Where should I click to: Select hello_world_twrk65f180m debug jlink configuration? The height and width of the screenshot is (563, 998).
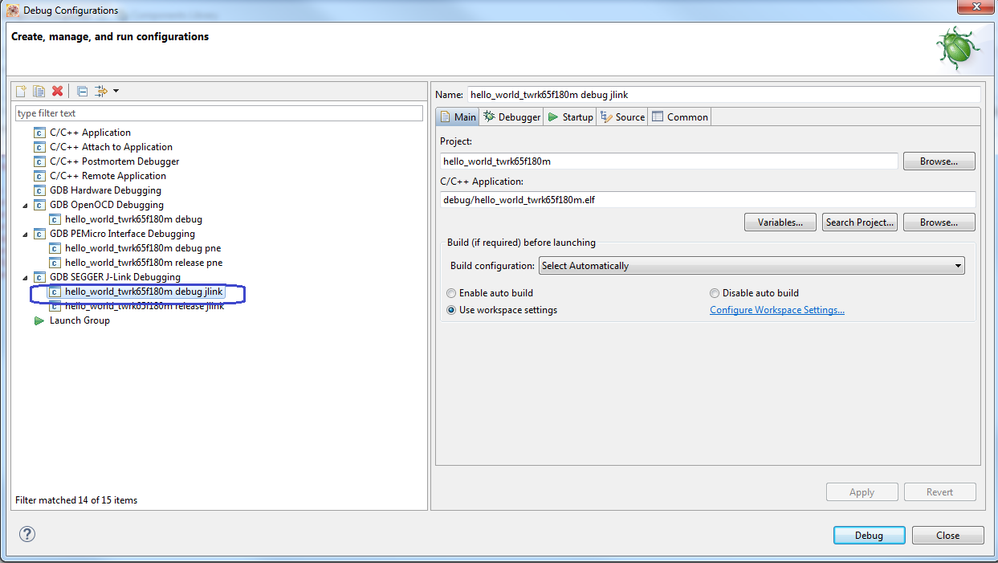[x=144, y=292]
